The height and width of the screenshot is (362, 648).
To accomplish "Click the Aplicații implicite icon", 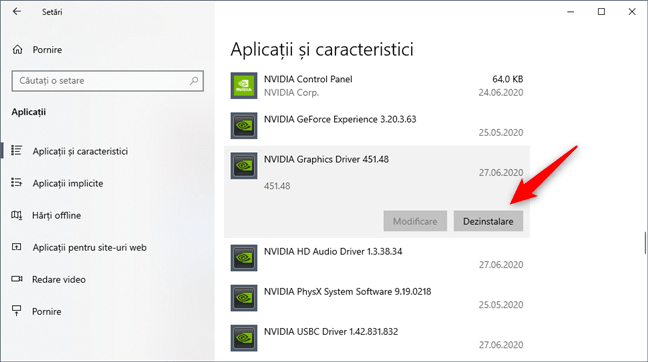I will click(x=17, y=182).
